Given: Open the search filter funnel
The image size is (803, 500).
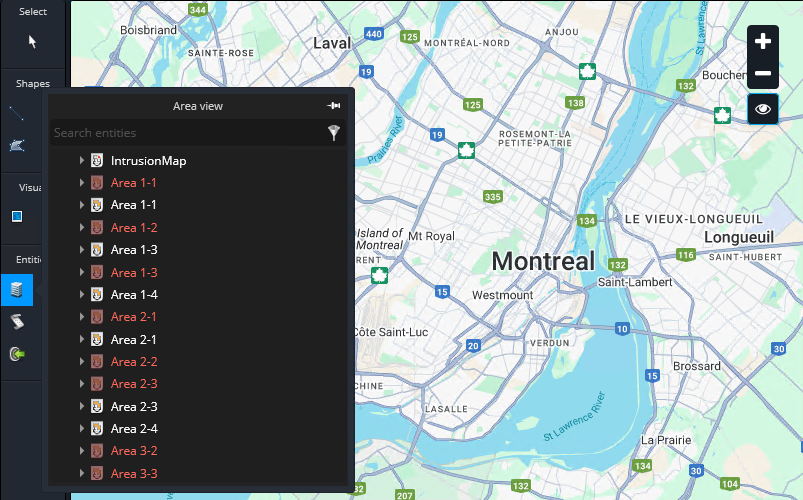Looking at the screenshot, I should (x=334, y=133).
